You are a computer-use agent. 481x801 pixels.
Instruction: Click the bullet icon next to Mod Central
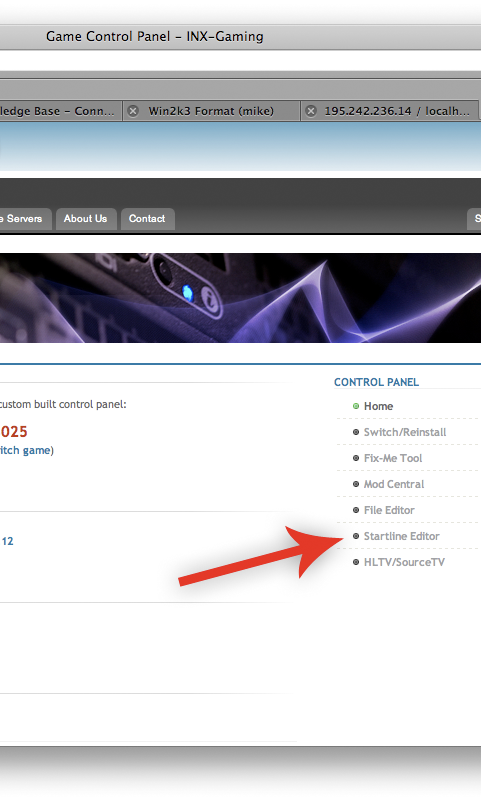[x=356, y=484]
